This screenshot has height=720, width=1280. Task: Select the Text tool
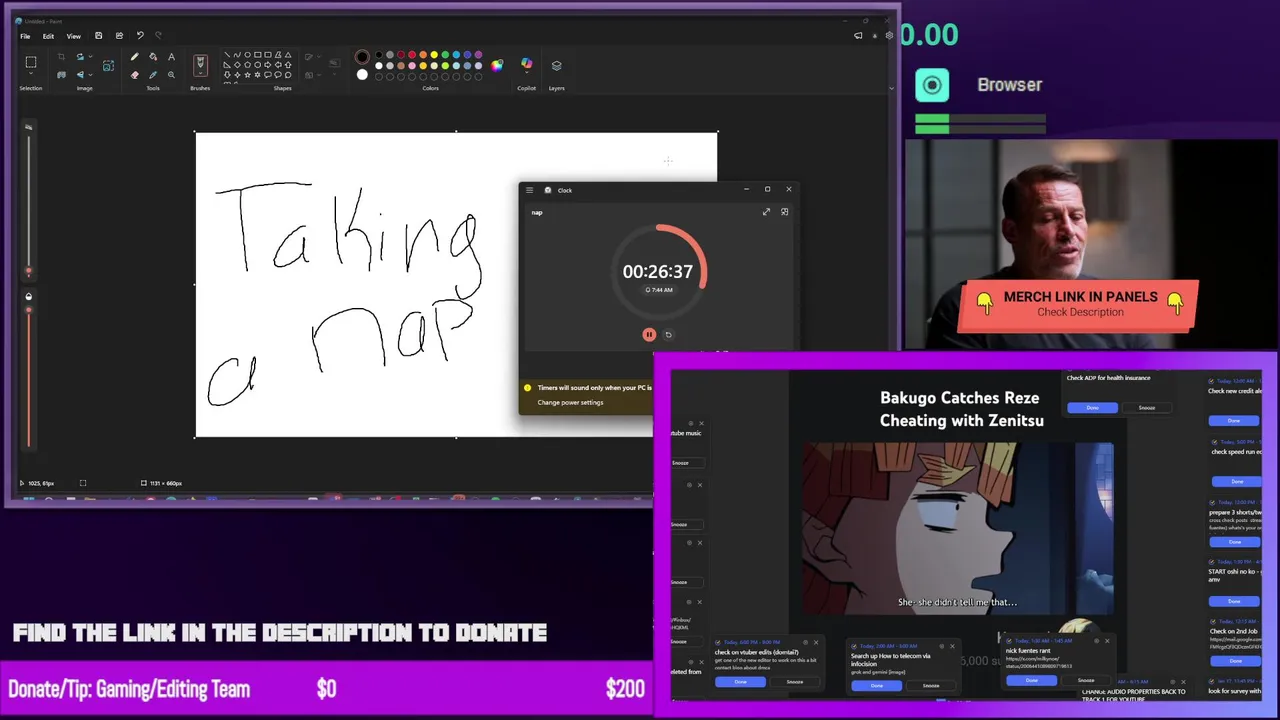click(x=171, y=57)
